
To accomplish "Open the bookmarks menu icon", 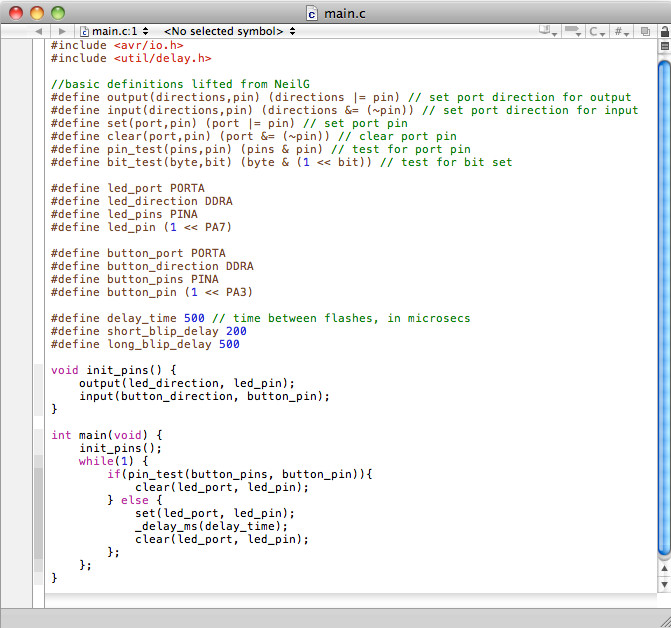I will point(548,31).
